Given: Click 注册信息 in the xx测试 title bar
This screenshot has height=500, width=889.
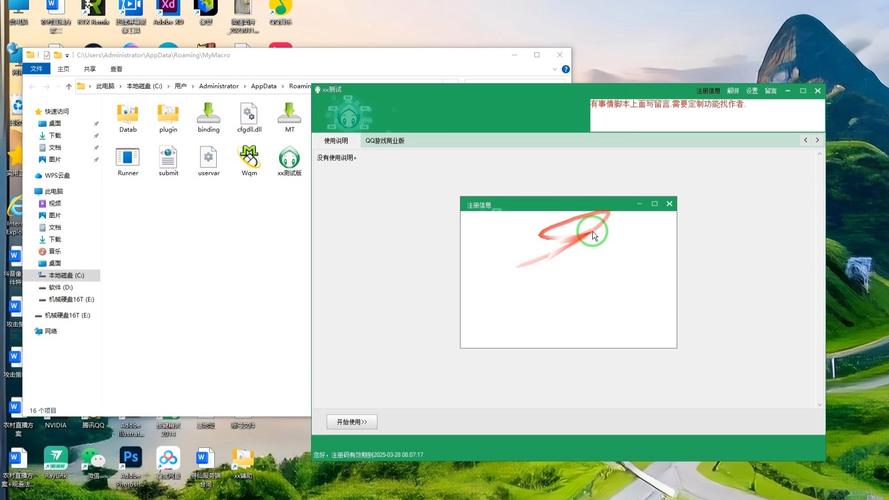Looking at the screenshot, I should click(x=708, y=91).
